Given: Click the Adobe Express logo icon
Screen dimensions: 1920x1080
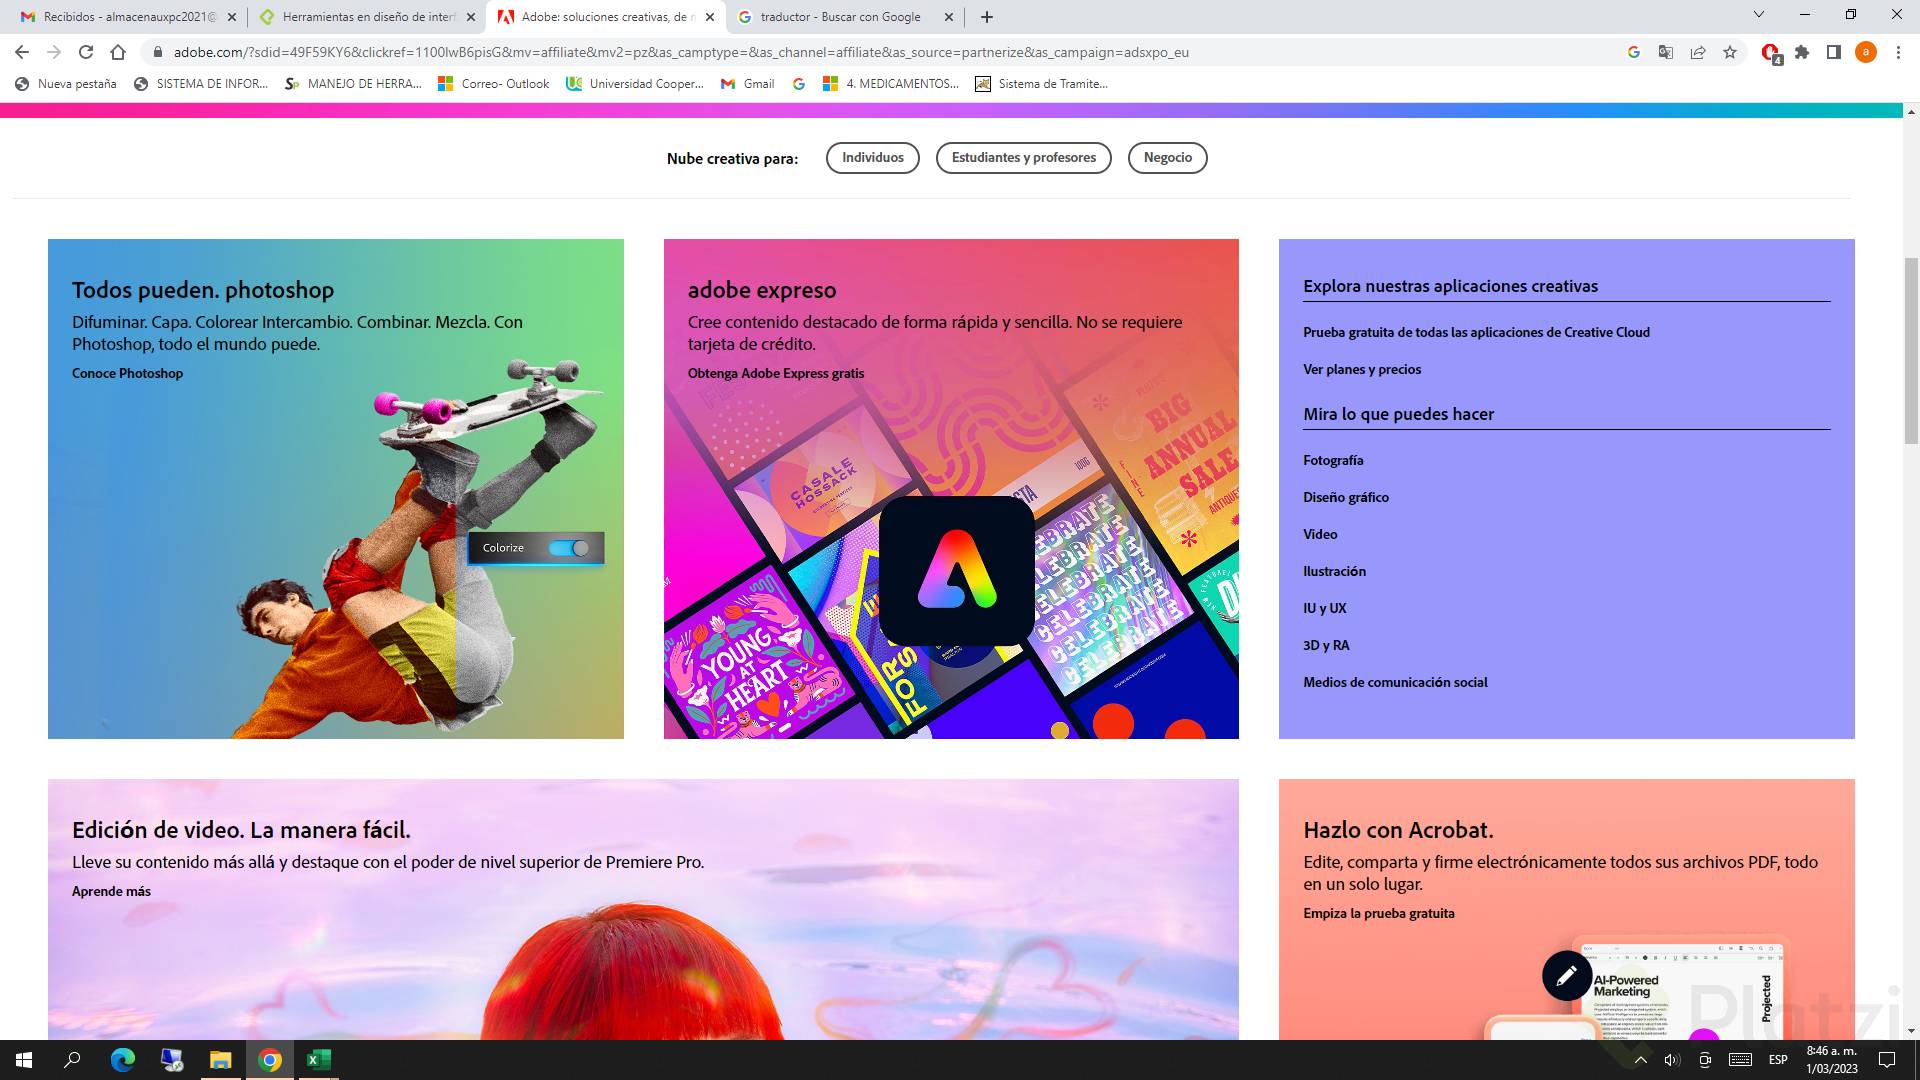Looking at the screenshot, I should (x=956, y=570).
